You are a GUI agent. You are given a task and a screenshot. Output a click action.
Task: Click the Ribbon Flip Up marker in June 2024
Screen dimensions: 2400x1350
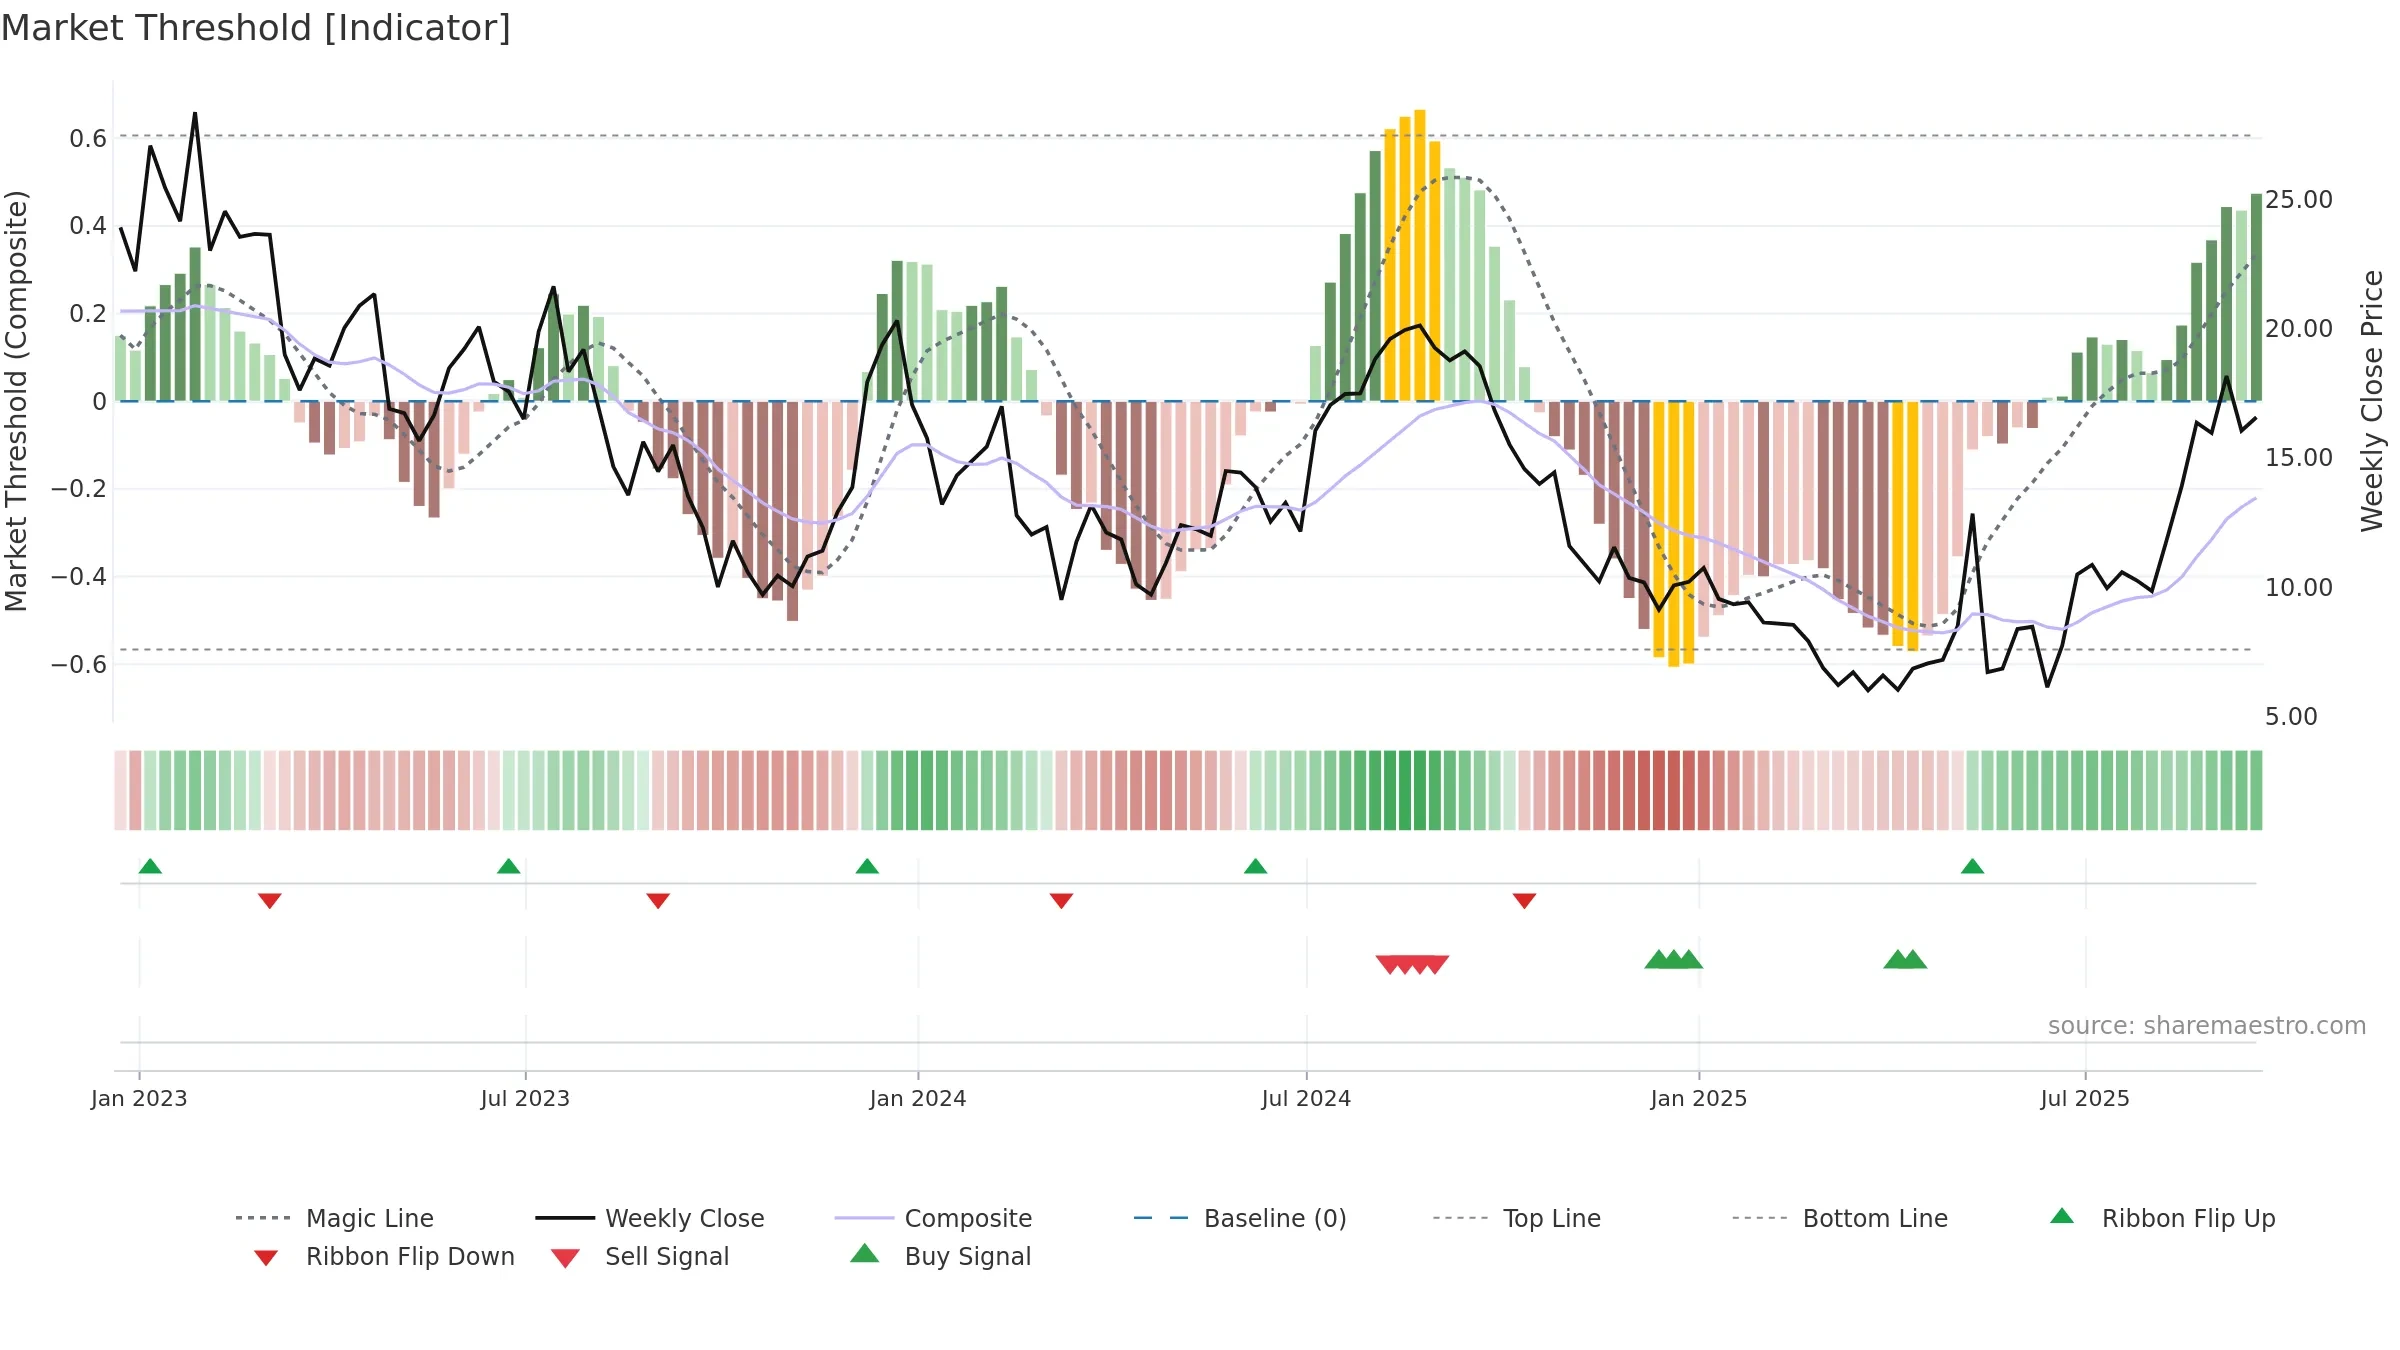[x=1255, y=866]
